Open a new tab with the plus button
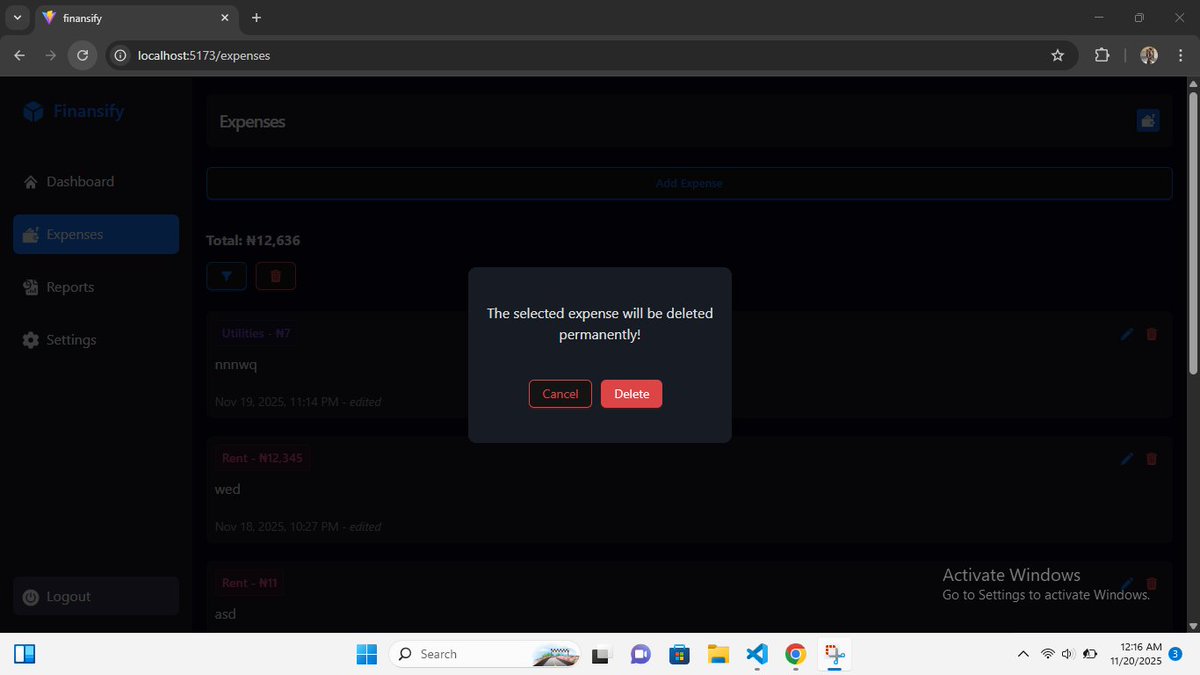The height and width of the screenshot is (675, 1200). (256, 18)
